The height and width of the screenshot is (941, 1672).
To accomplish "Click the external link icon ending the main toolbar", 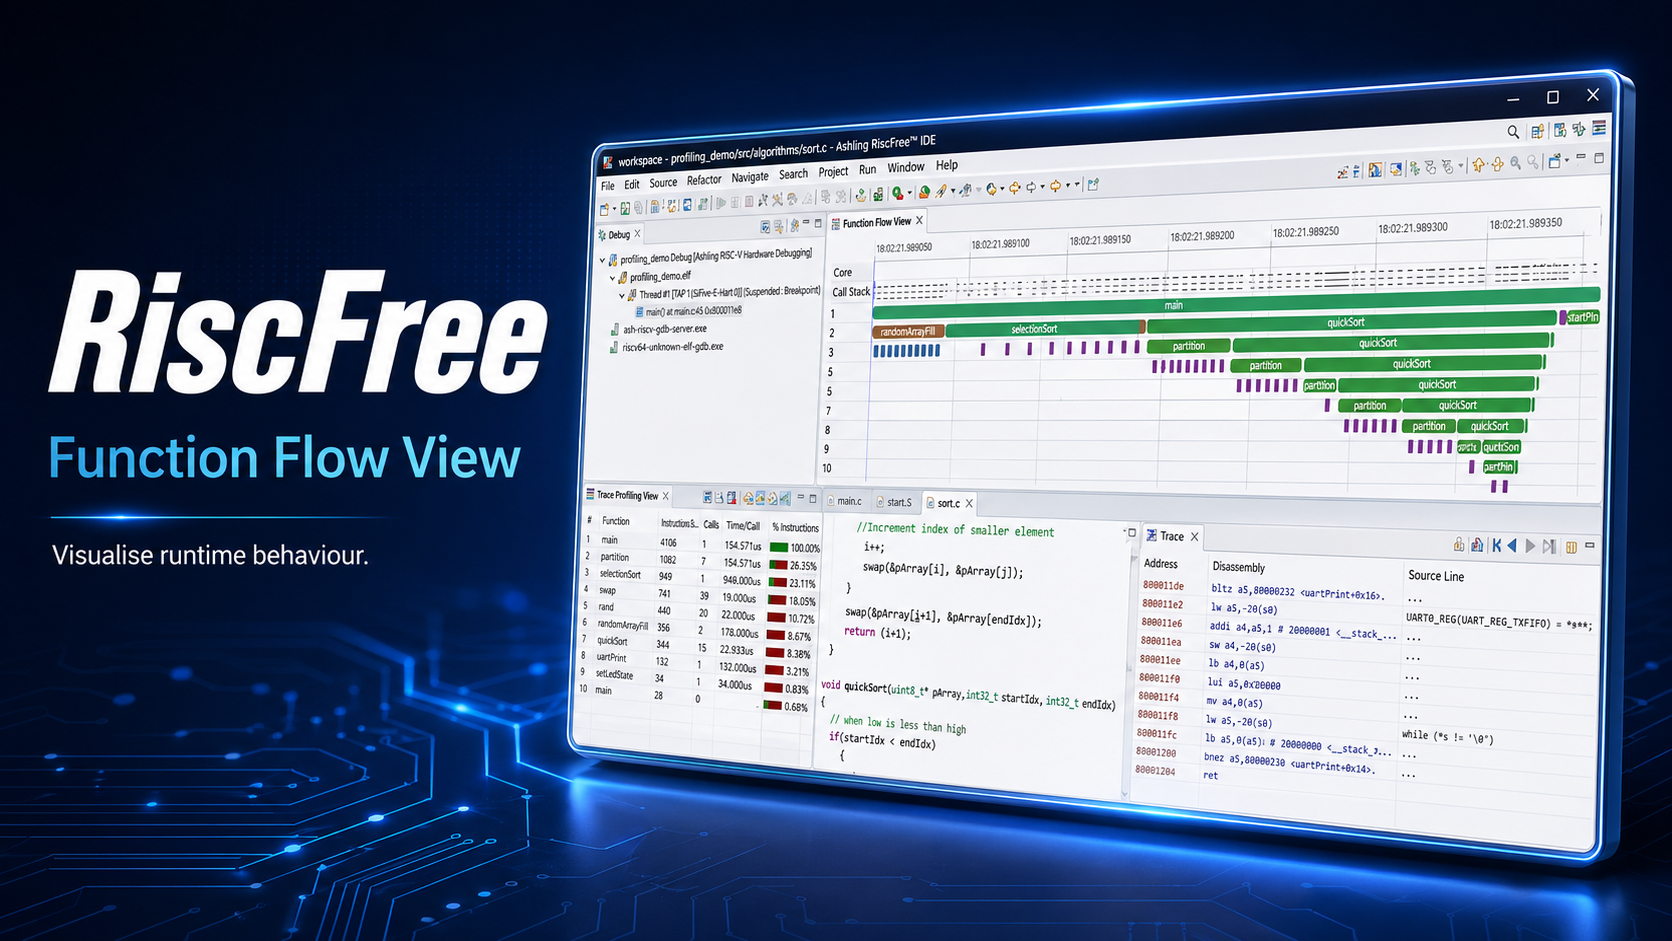I will (x=1093, y=184).
